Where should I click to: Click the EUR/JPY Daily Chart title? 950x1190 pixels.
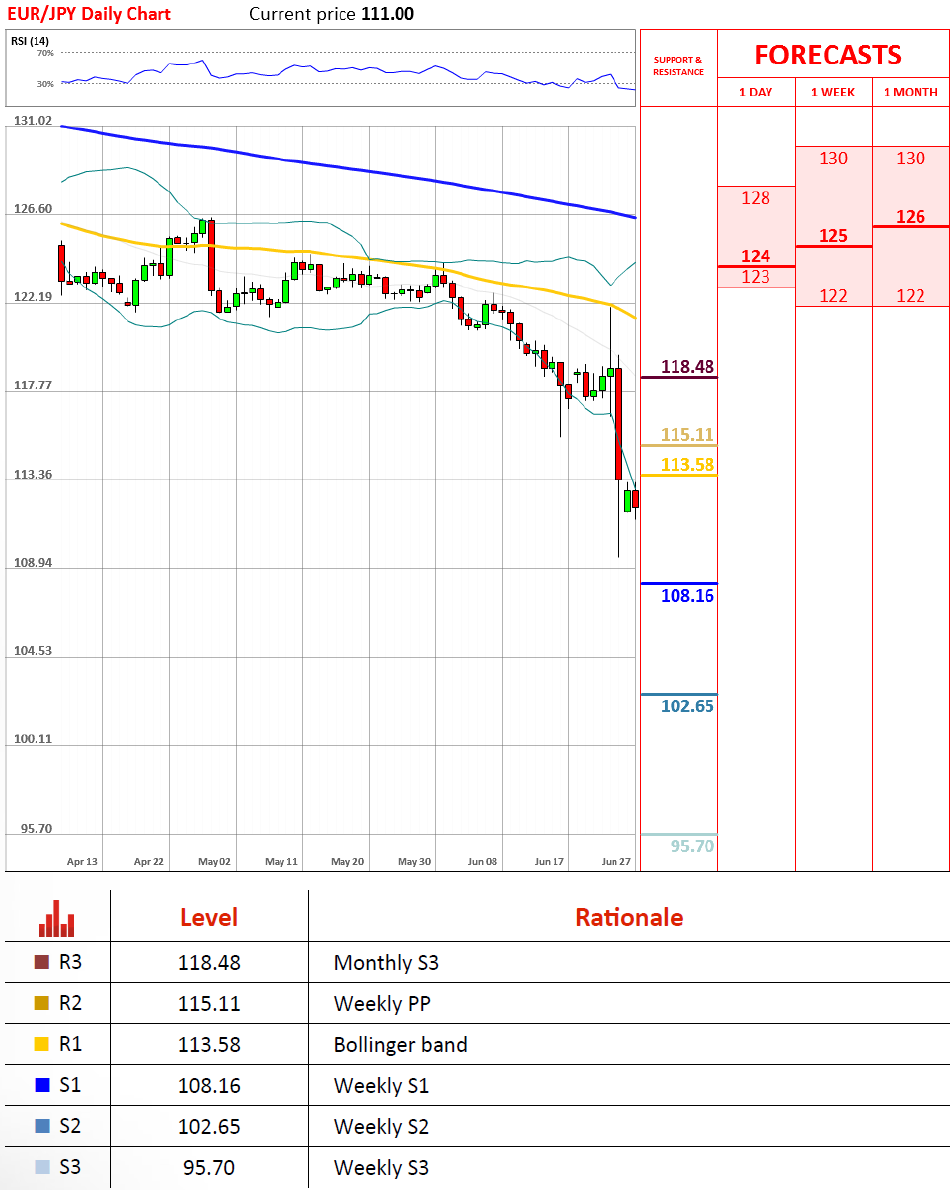[x=89, y=14]
